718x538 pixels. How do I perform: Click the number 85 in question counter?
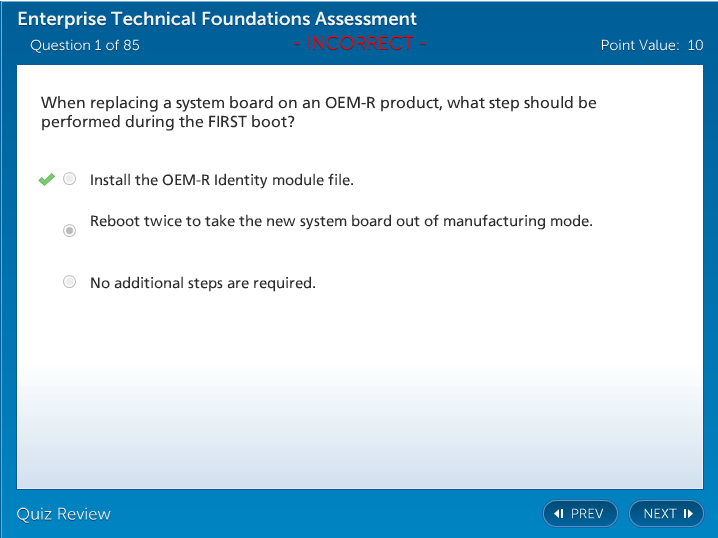(131, 45)
